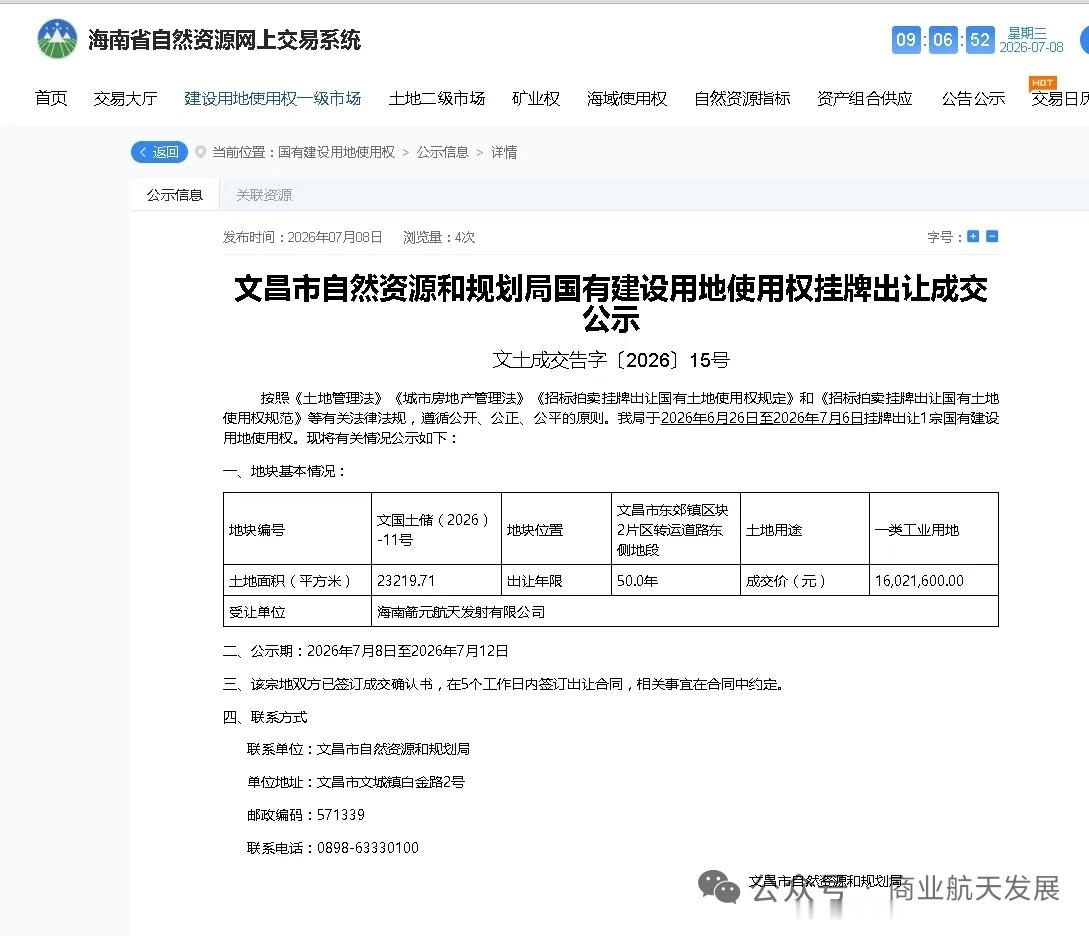1089x936 pixels.
Task: Decrease font size with minus icon
Action: click(x=992, y=237)
